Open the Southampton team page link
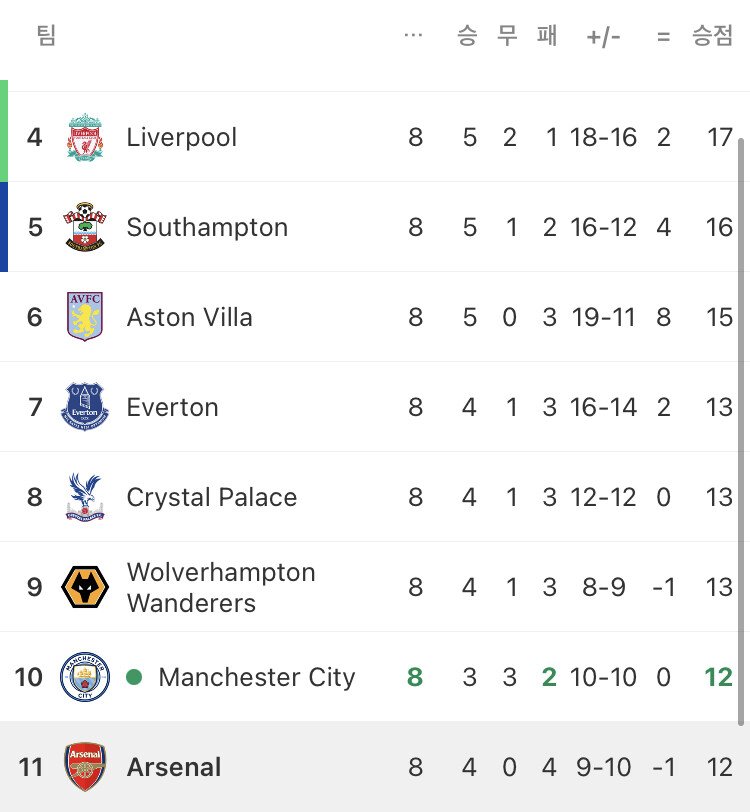Screen dimensions: 750x812 207,227
